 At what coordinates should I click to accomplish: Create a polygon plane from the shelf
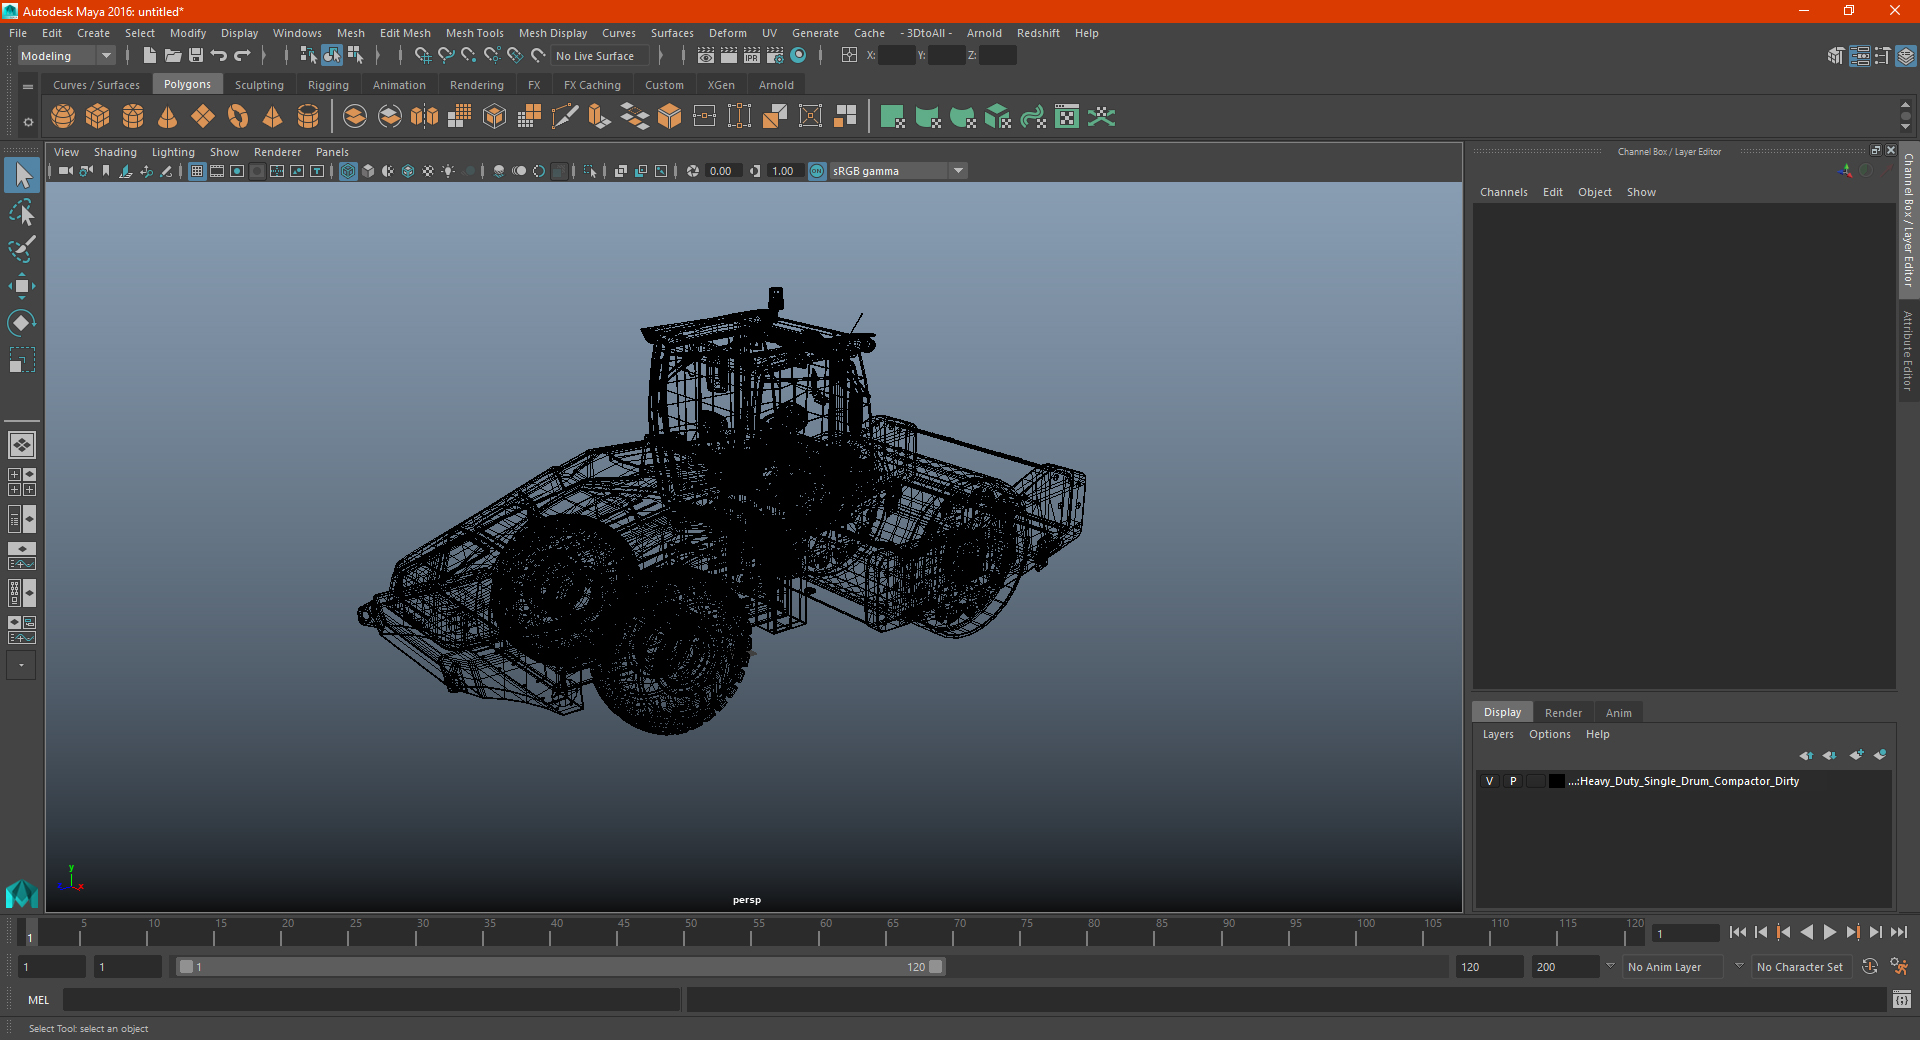[x=203, y=117]
